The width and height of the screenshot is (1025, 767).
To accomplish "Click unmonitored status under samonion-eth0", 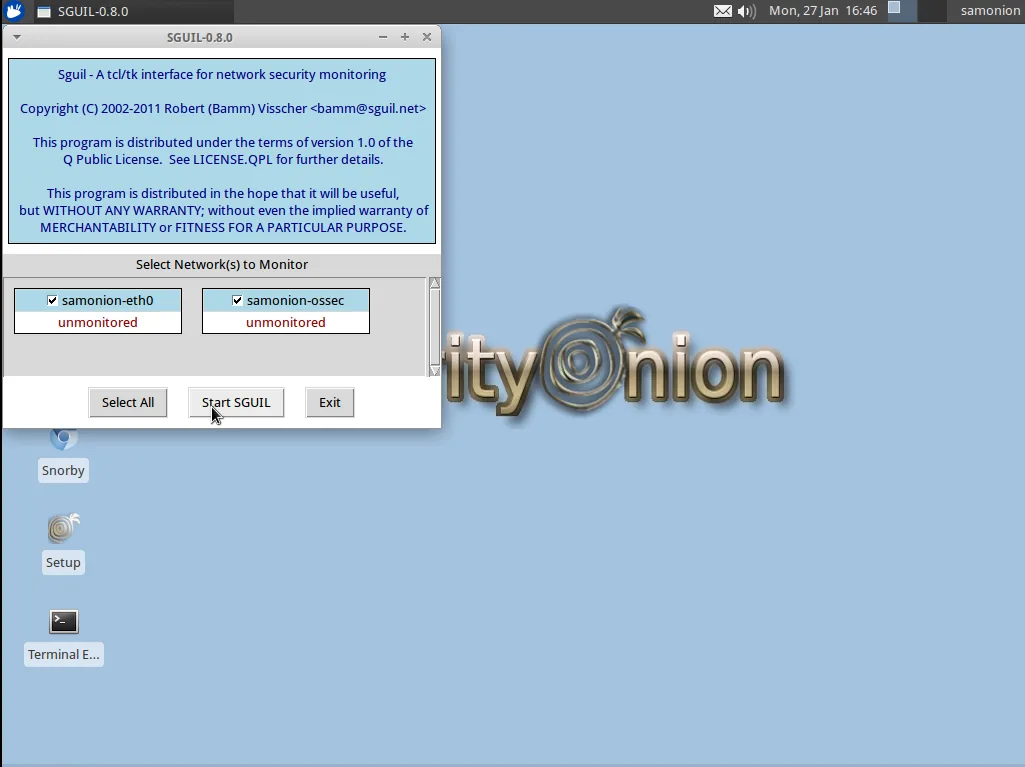I will (97, 322).
